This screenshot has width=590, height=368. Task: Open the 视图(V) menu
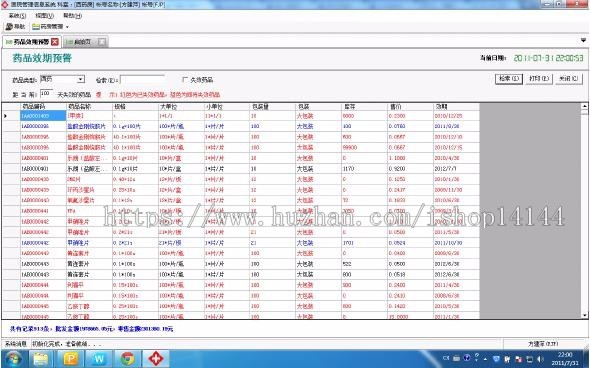pyautogui.click(x=44, y=16)
